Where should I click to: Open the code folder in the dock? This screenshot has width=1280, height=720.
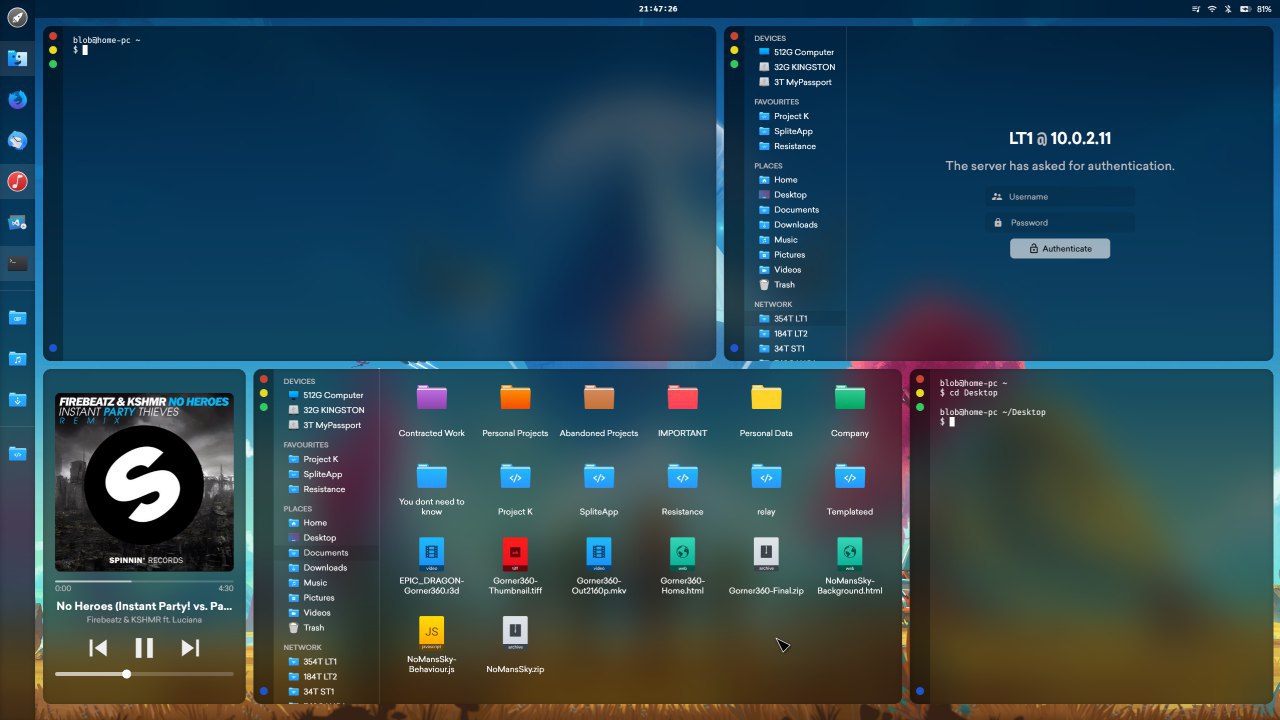(17, 453)
